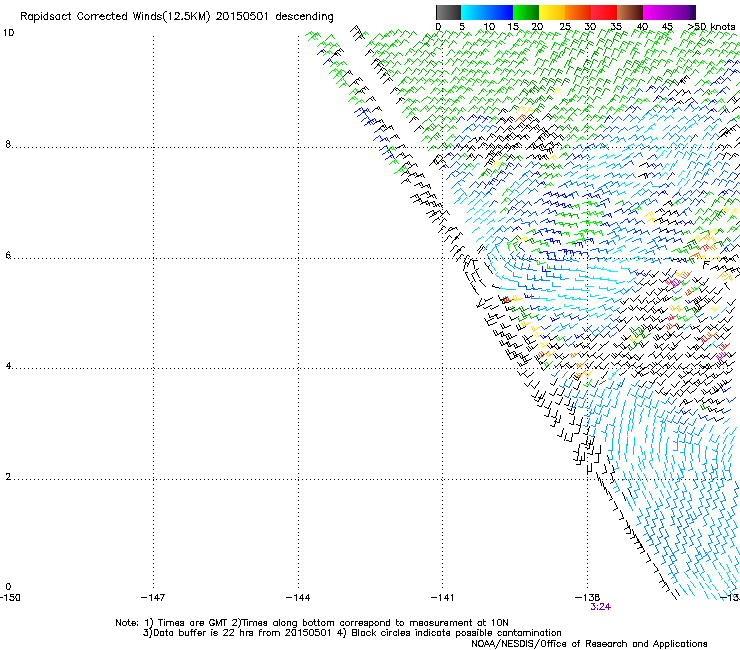Screen dimensions: 740x650
Task: Click the '35' label under the color bar
Action: pyautogui.click(x=616, y=27)
